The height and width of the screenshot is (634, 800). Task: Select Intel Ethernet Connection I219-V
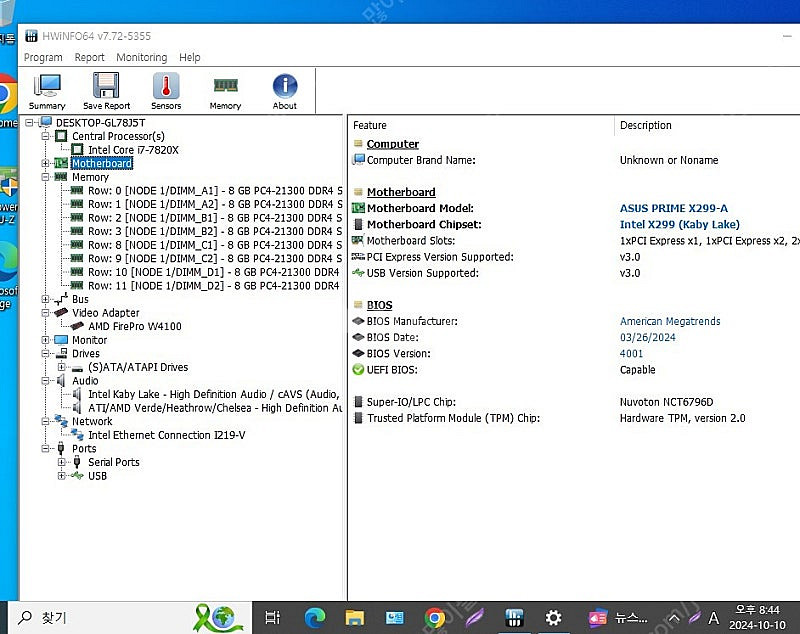click(166, 435)
